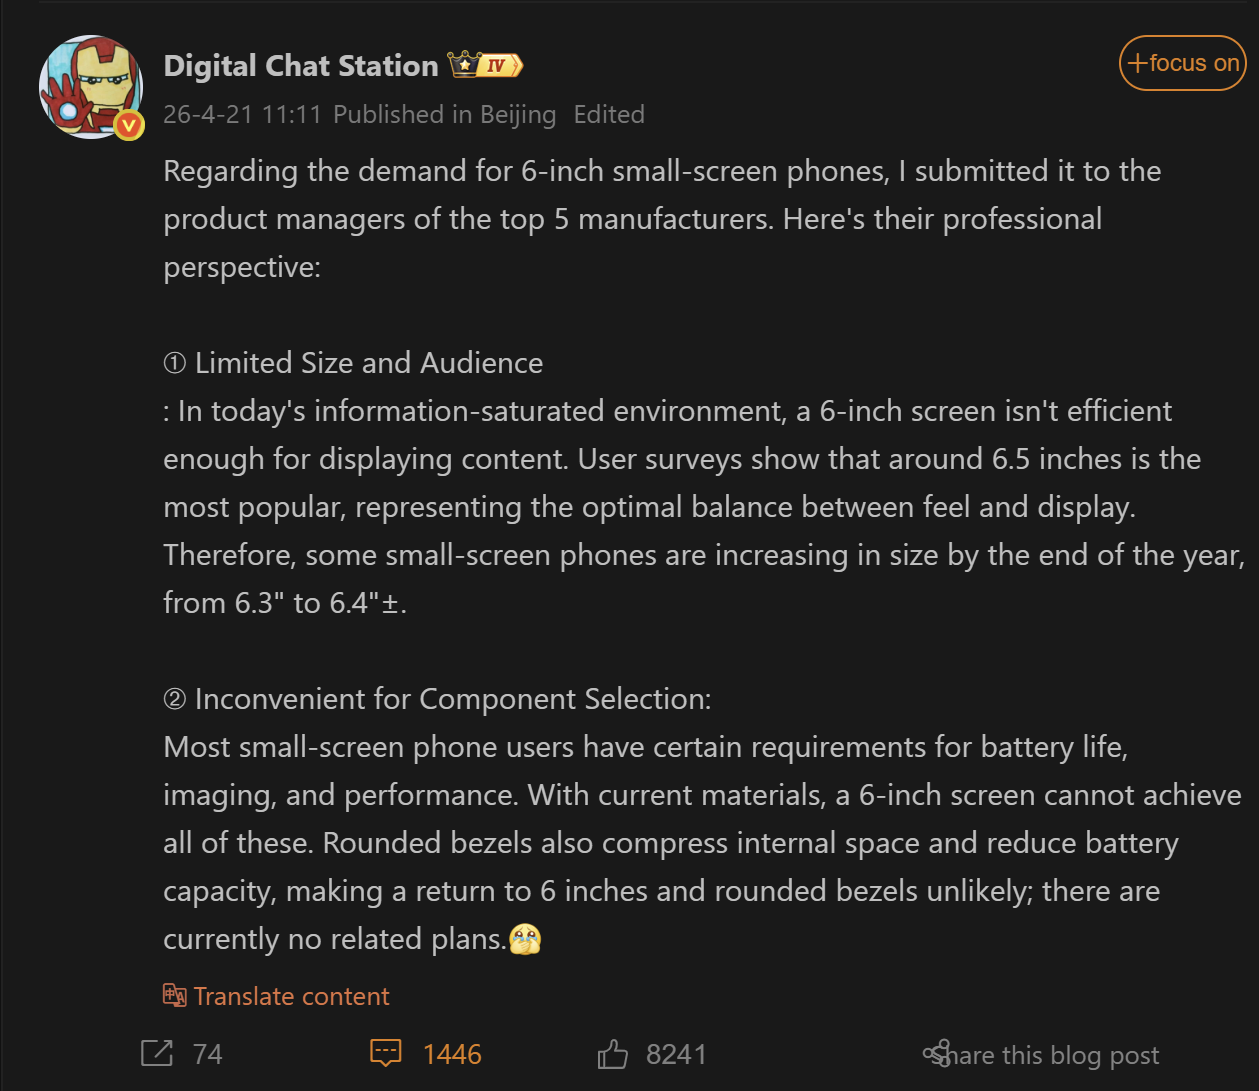Click the repost count 74
The width and height of the screenshot is (1259, 1091).
click(x=207, y=1054)
